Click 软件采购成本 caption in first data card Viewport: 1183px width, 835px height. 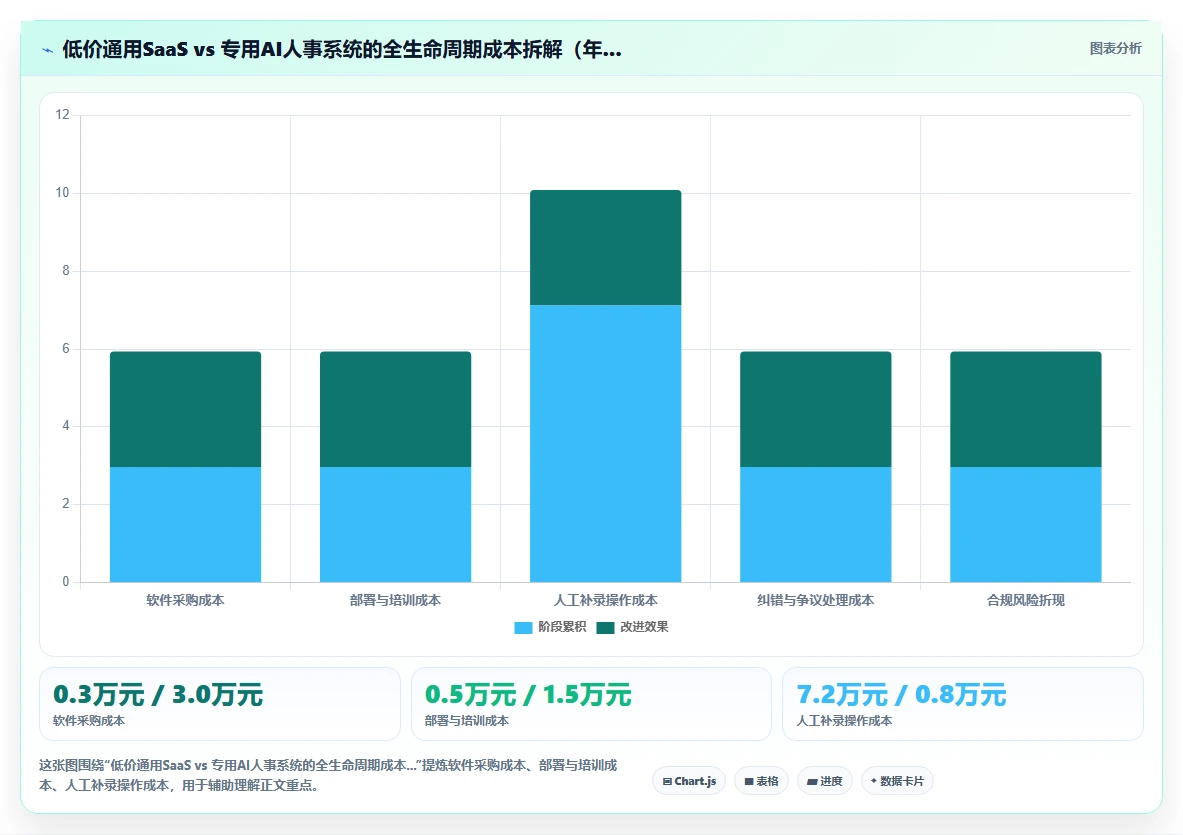click(x=89, y=720)
